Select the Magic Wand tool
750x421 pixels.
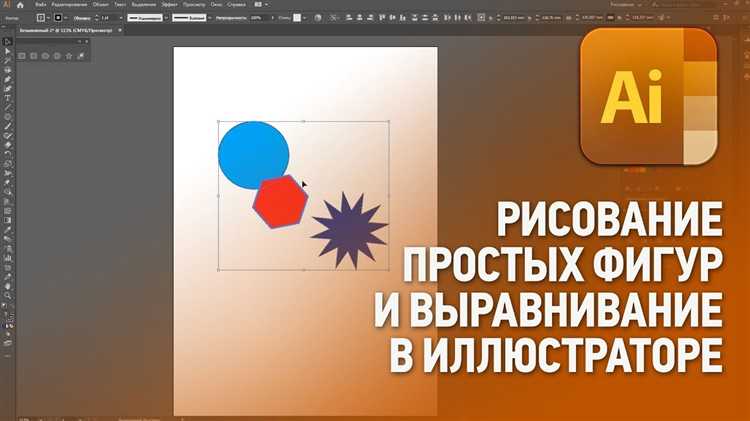tap(7, 61)
